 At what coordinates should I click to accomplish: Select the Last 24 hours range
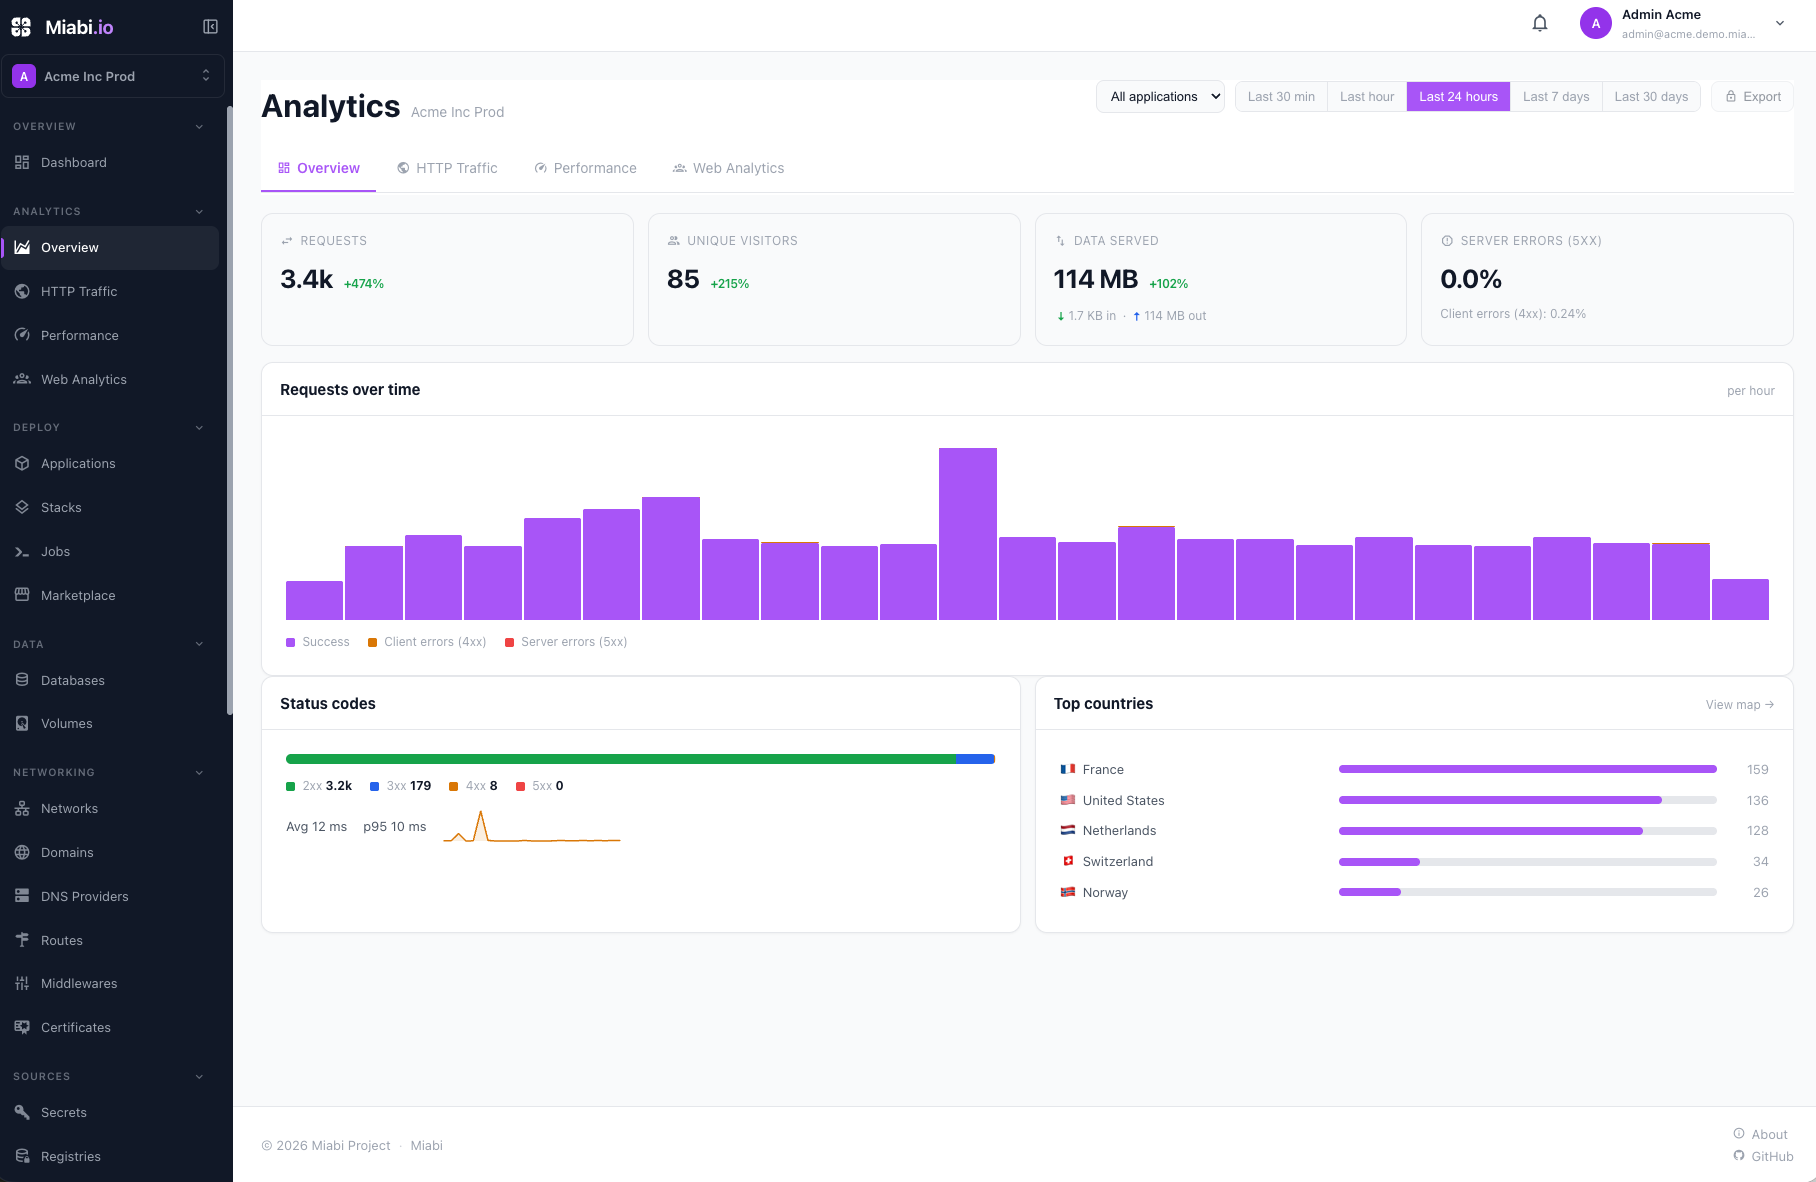pos(1458,97)
